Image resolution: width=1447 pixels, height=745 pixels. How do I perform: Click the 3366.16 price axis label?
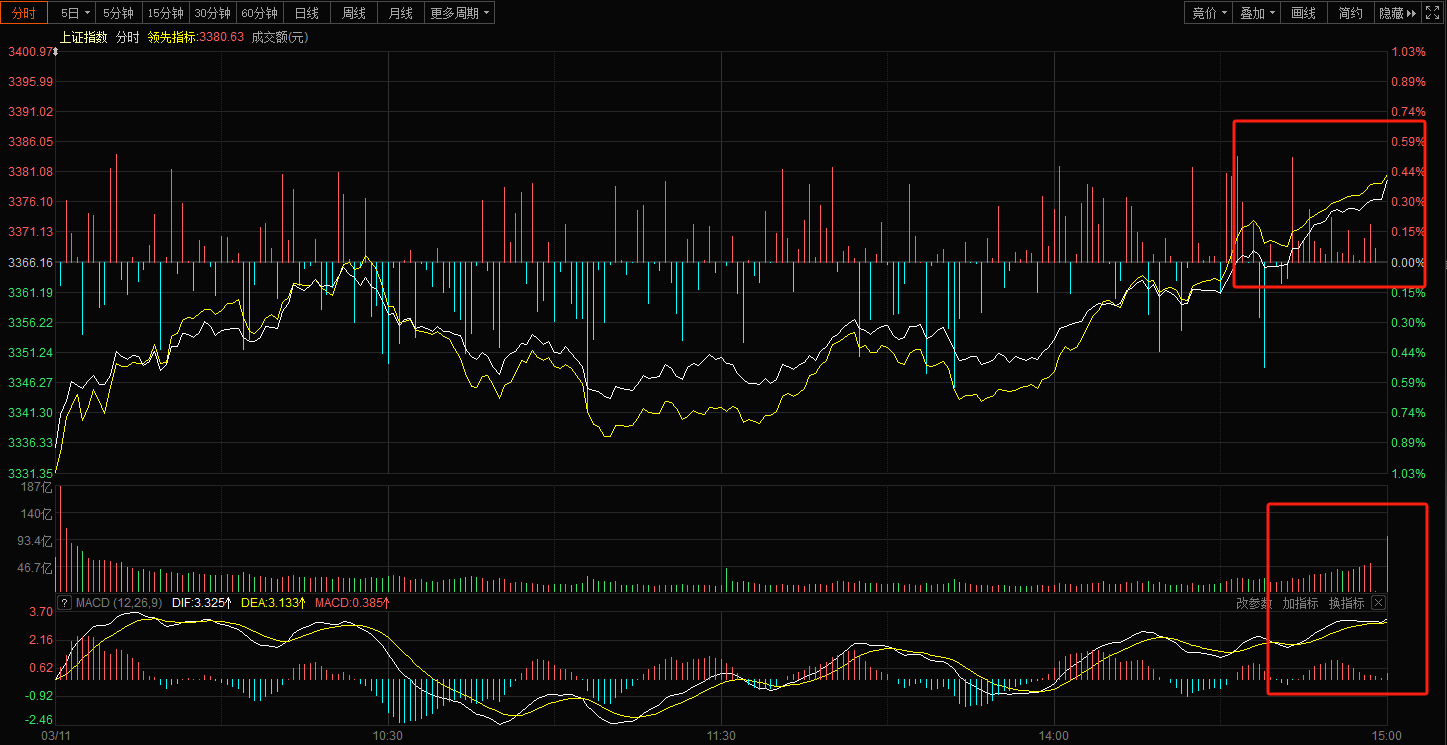click(29, 262)
